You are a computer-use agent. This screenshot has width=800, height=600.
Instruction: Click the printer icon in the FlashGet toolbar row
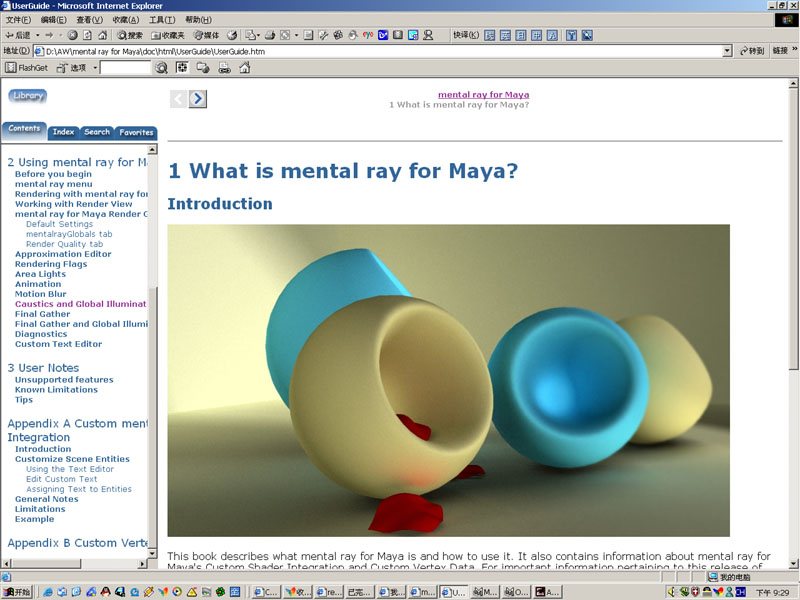click(224, 67)
